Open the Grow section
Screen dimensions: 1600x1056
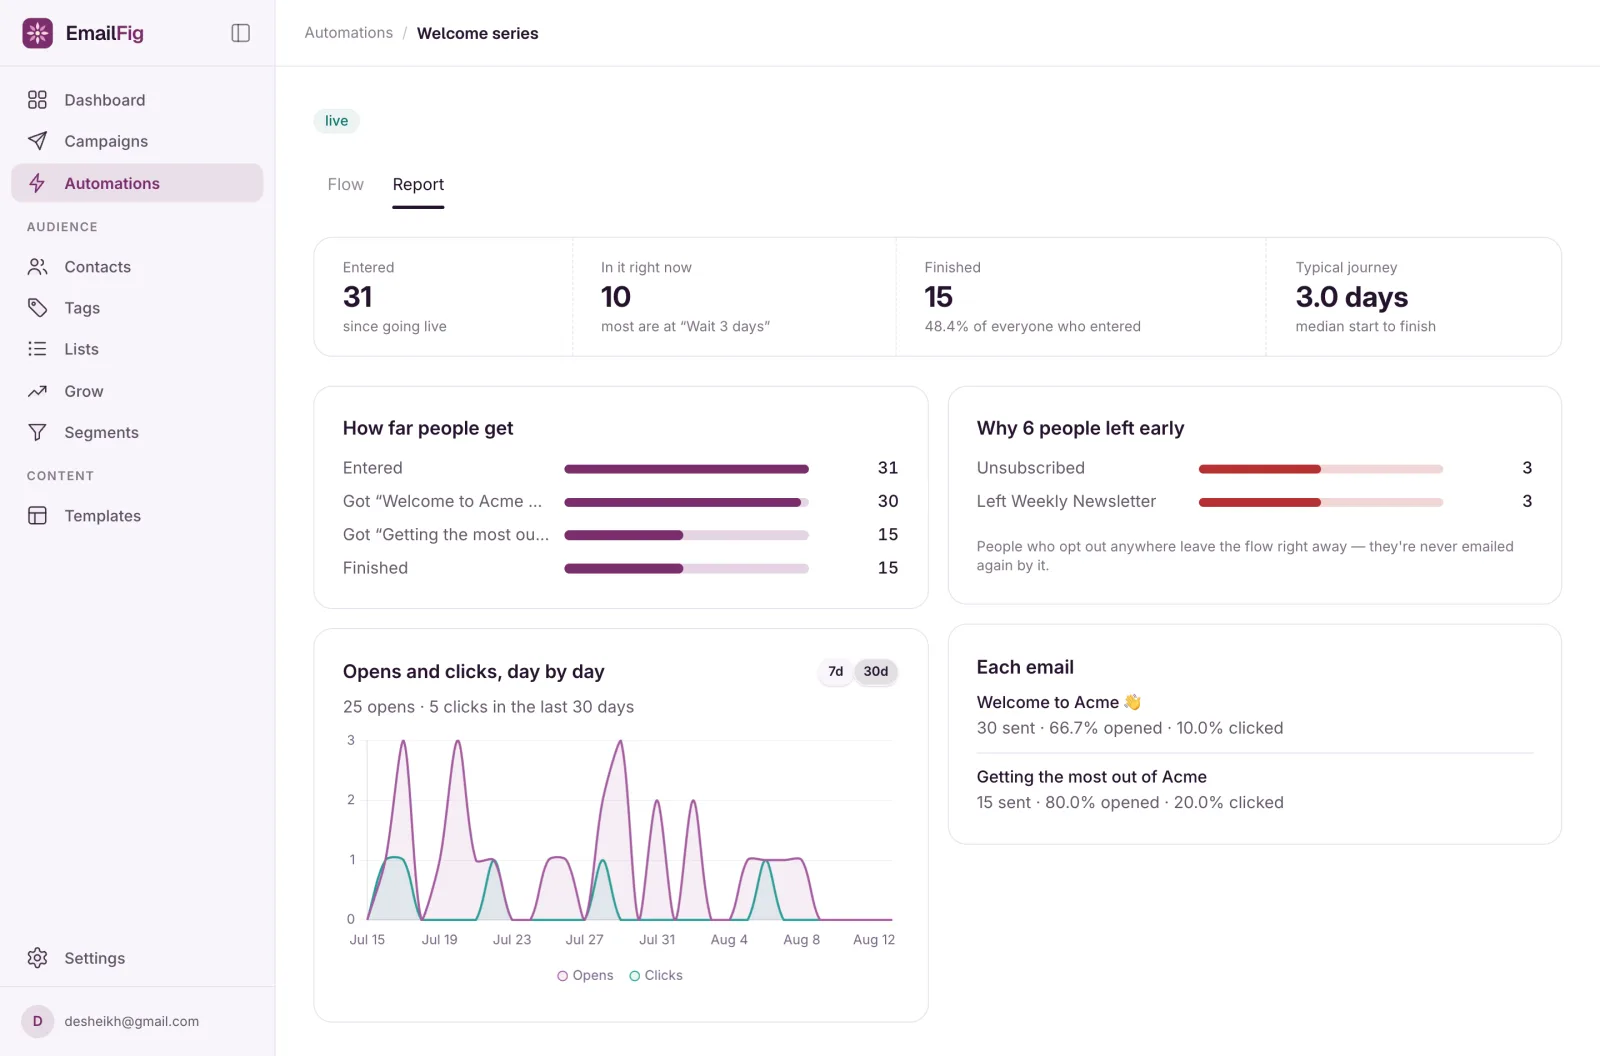click(x=137, y=391)
